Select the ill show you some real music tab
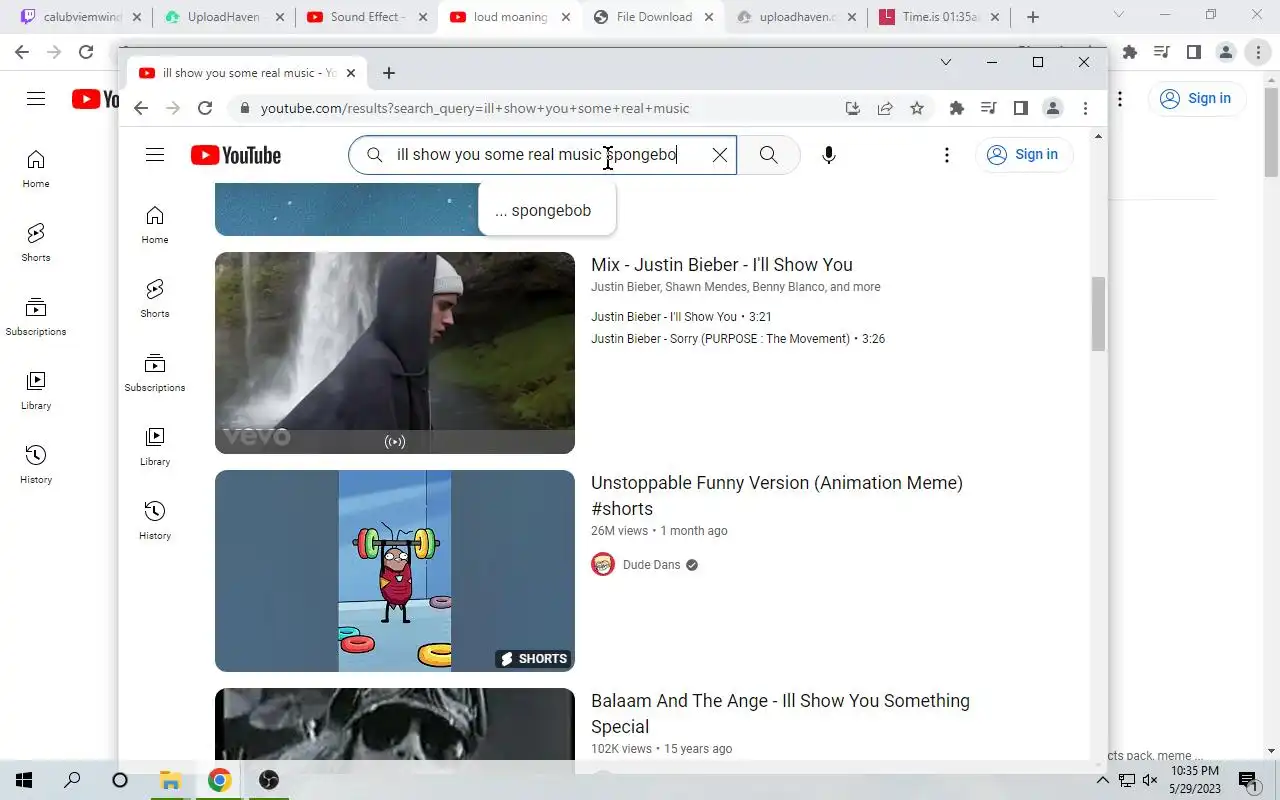 point(248,73)
